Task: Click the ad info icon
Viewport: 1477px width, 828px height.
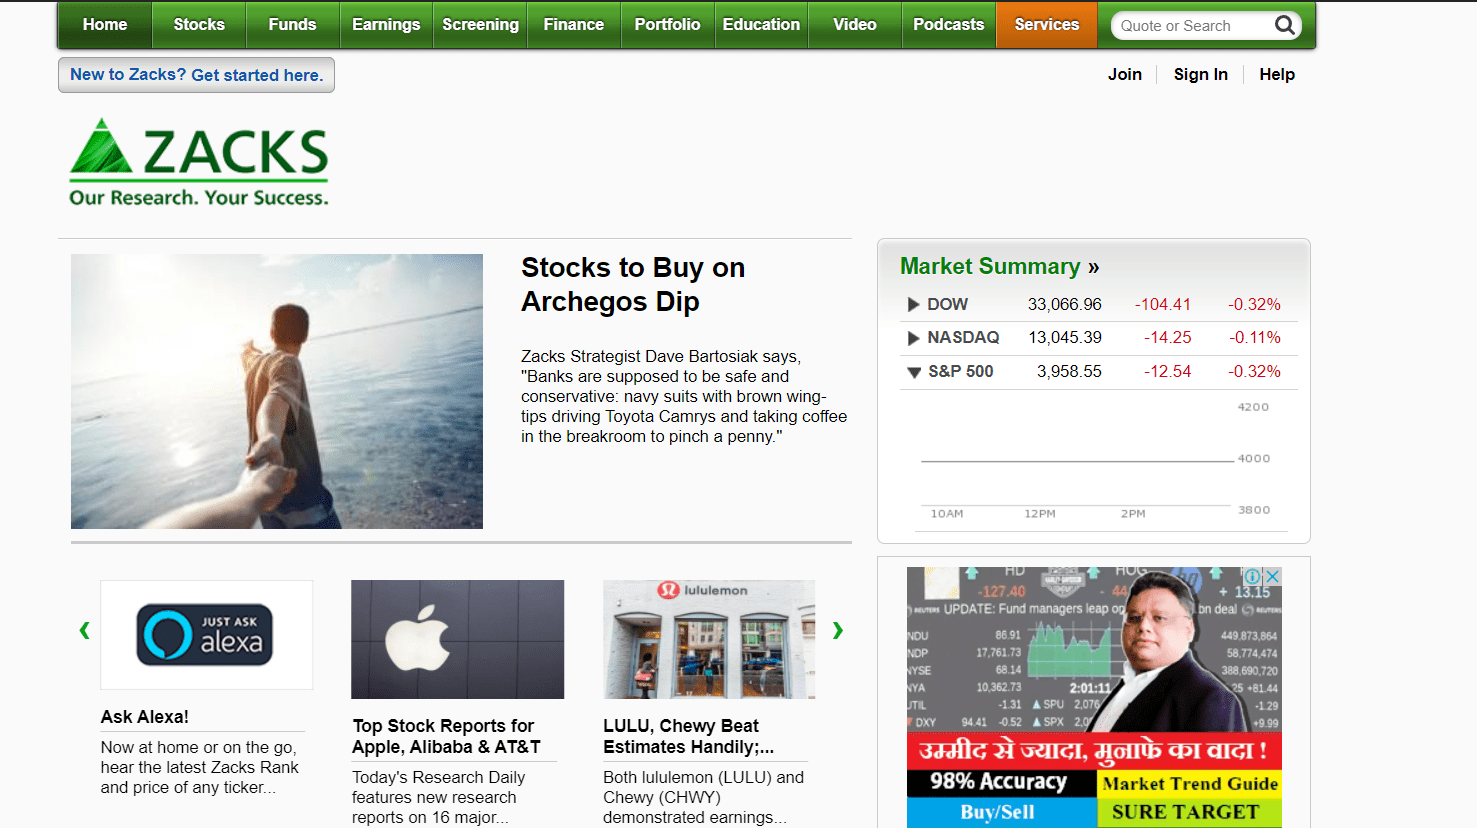Action: point(1252,576)
